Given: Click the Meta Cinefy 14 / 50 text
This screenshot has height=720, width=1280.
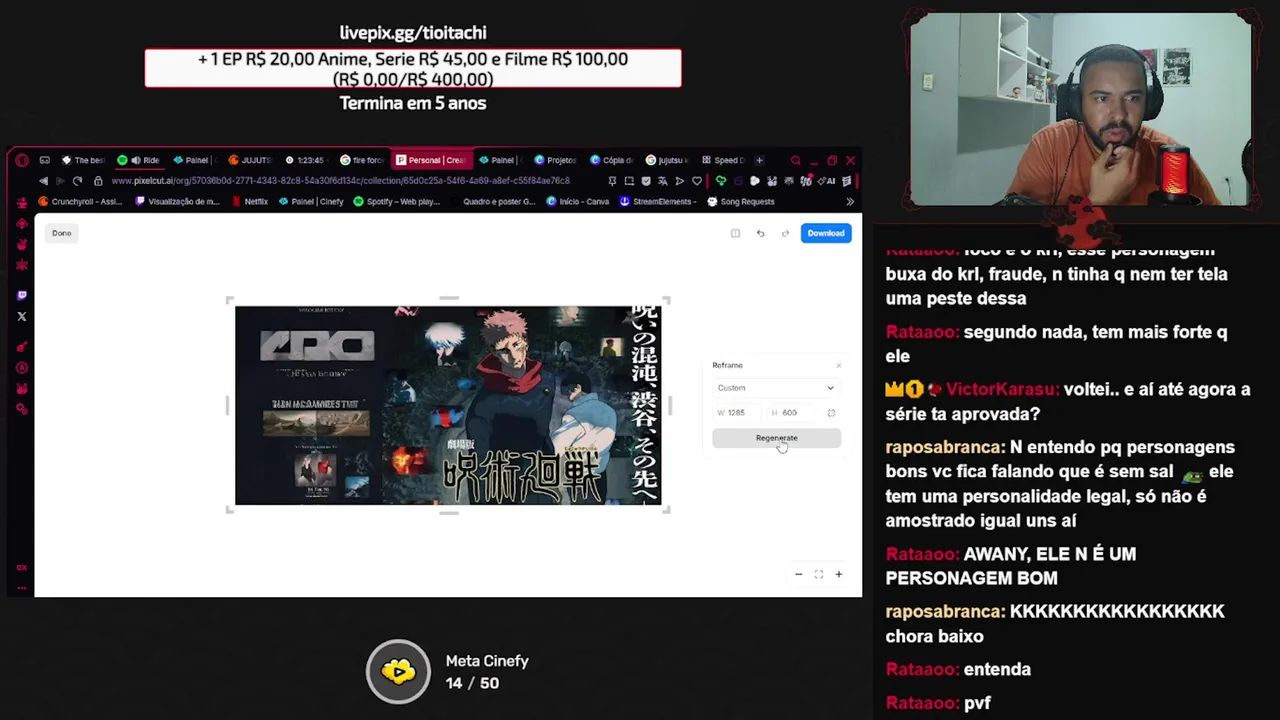Looking at the screenshot, I should [487, 672].
